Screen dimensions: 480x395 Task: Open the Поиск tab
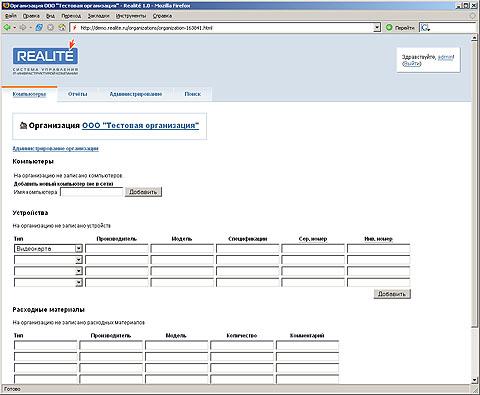click(193, 94)
